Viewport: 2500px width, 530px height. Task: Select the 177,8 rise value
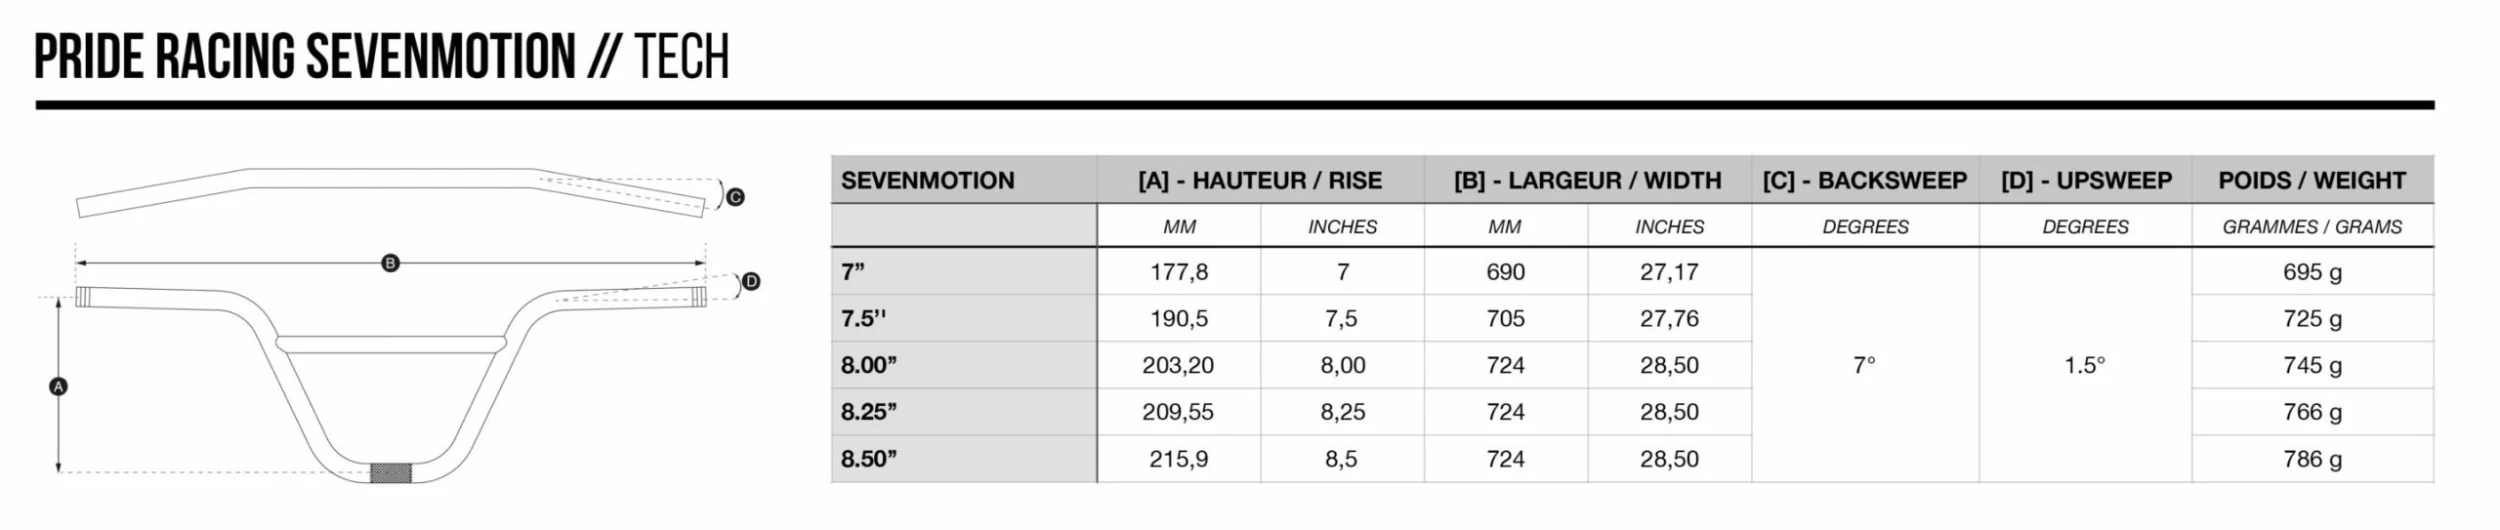[x=1179, y=272]
